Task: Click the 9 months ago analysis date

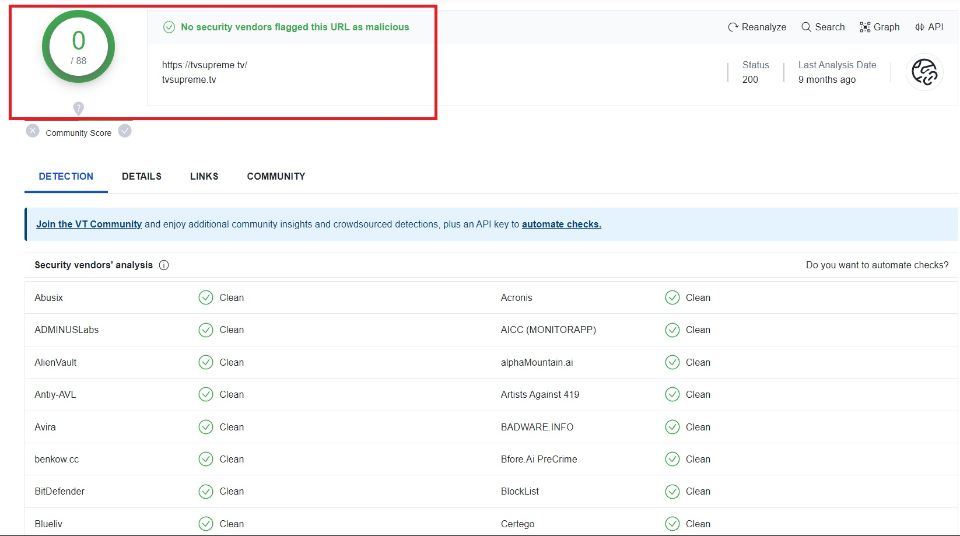Action: click(x=827, y=80)
